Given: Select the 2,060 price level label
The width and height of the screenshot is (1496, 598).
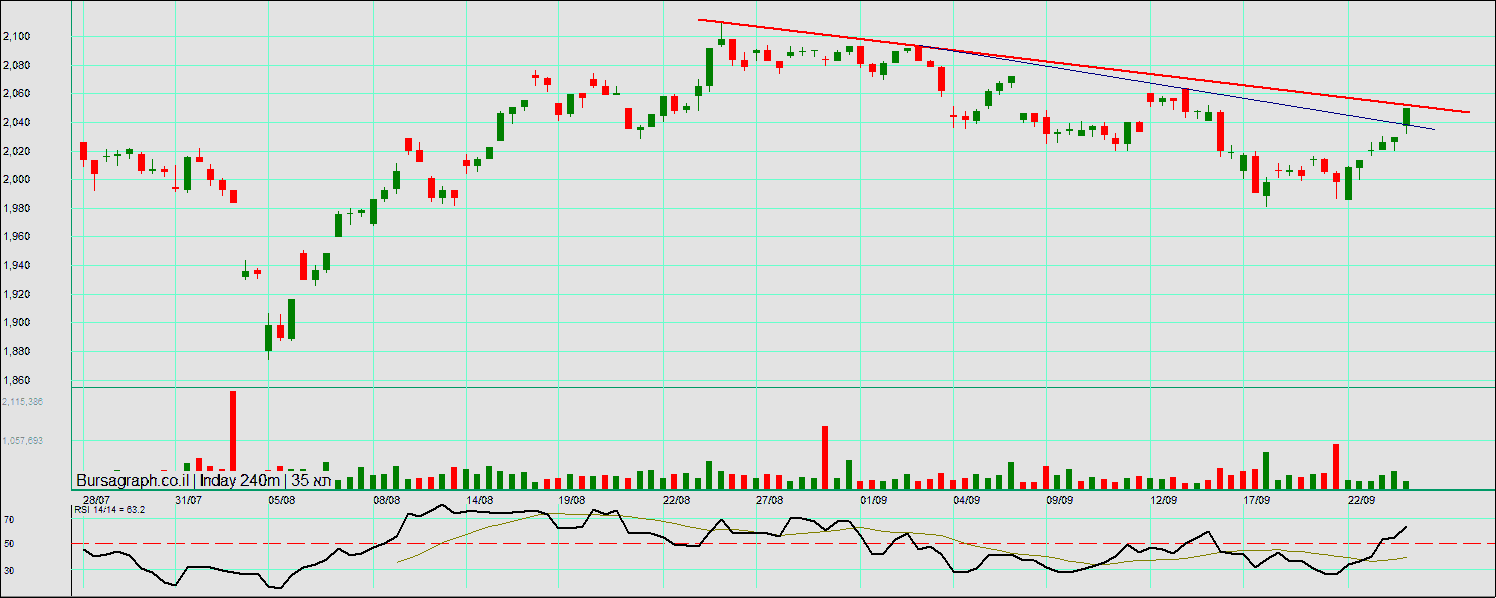Looking at the screenshot, I should (x=16, y=94).
